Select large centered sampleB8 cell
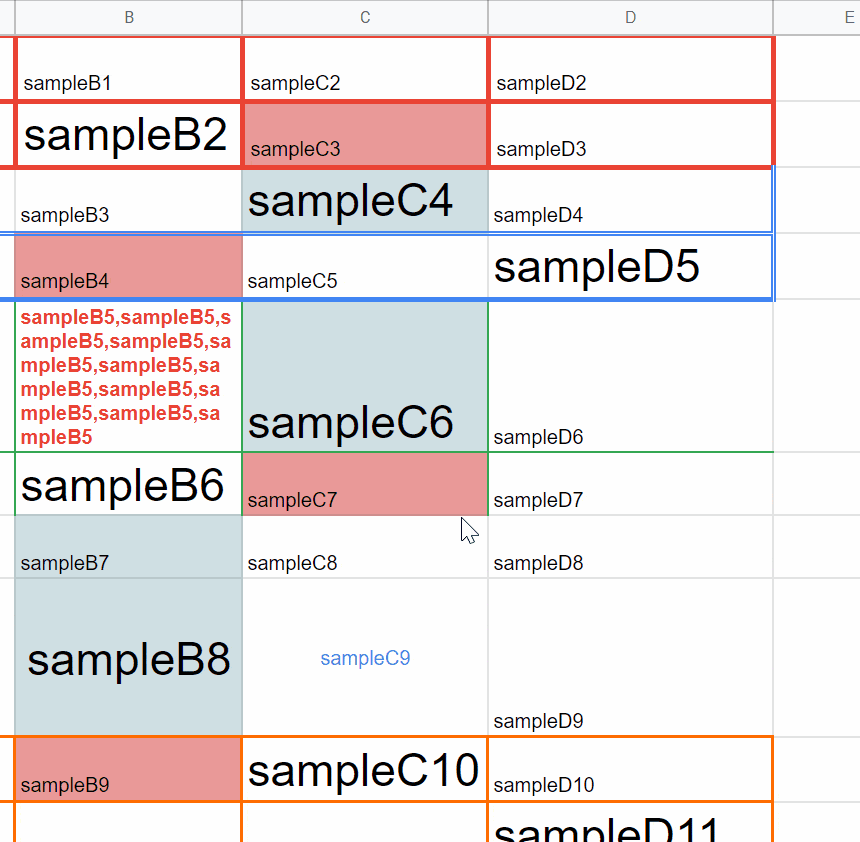This screenshot has width=860, height=842. point(129,657)
